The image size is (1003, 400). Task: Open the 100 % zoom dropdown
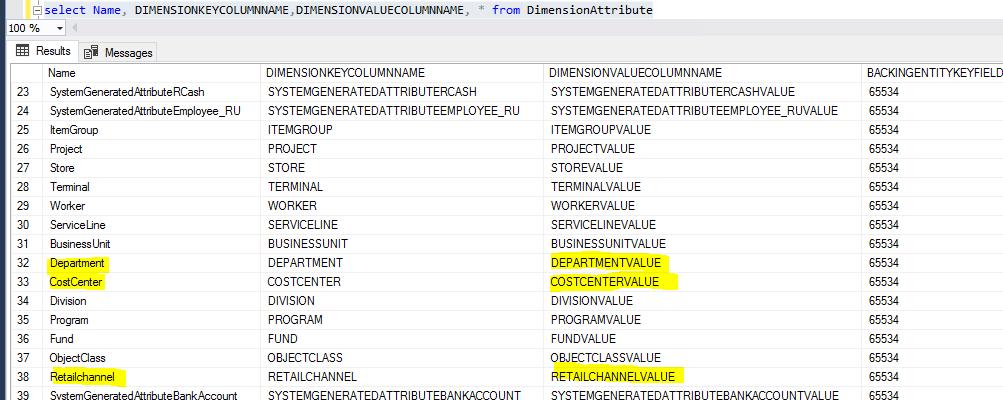point(60,29)
